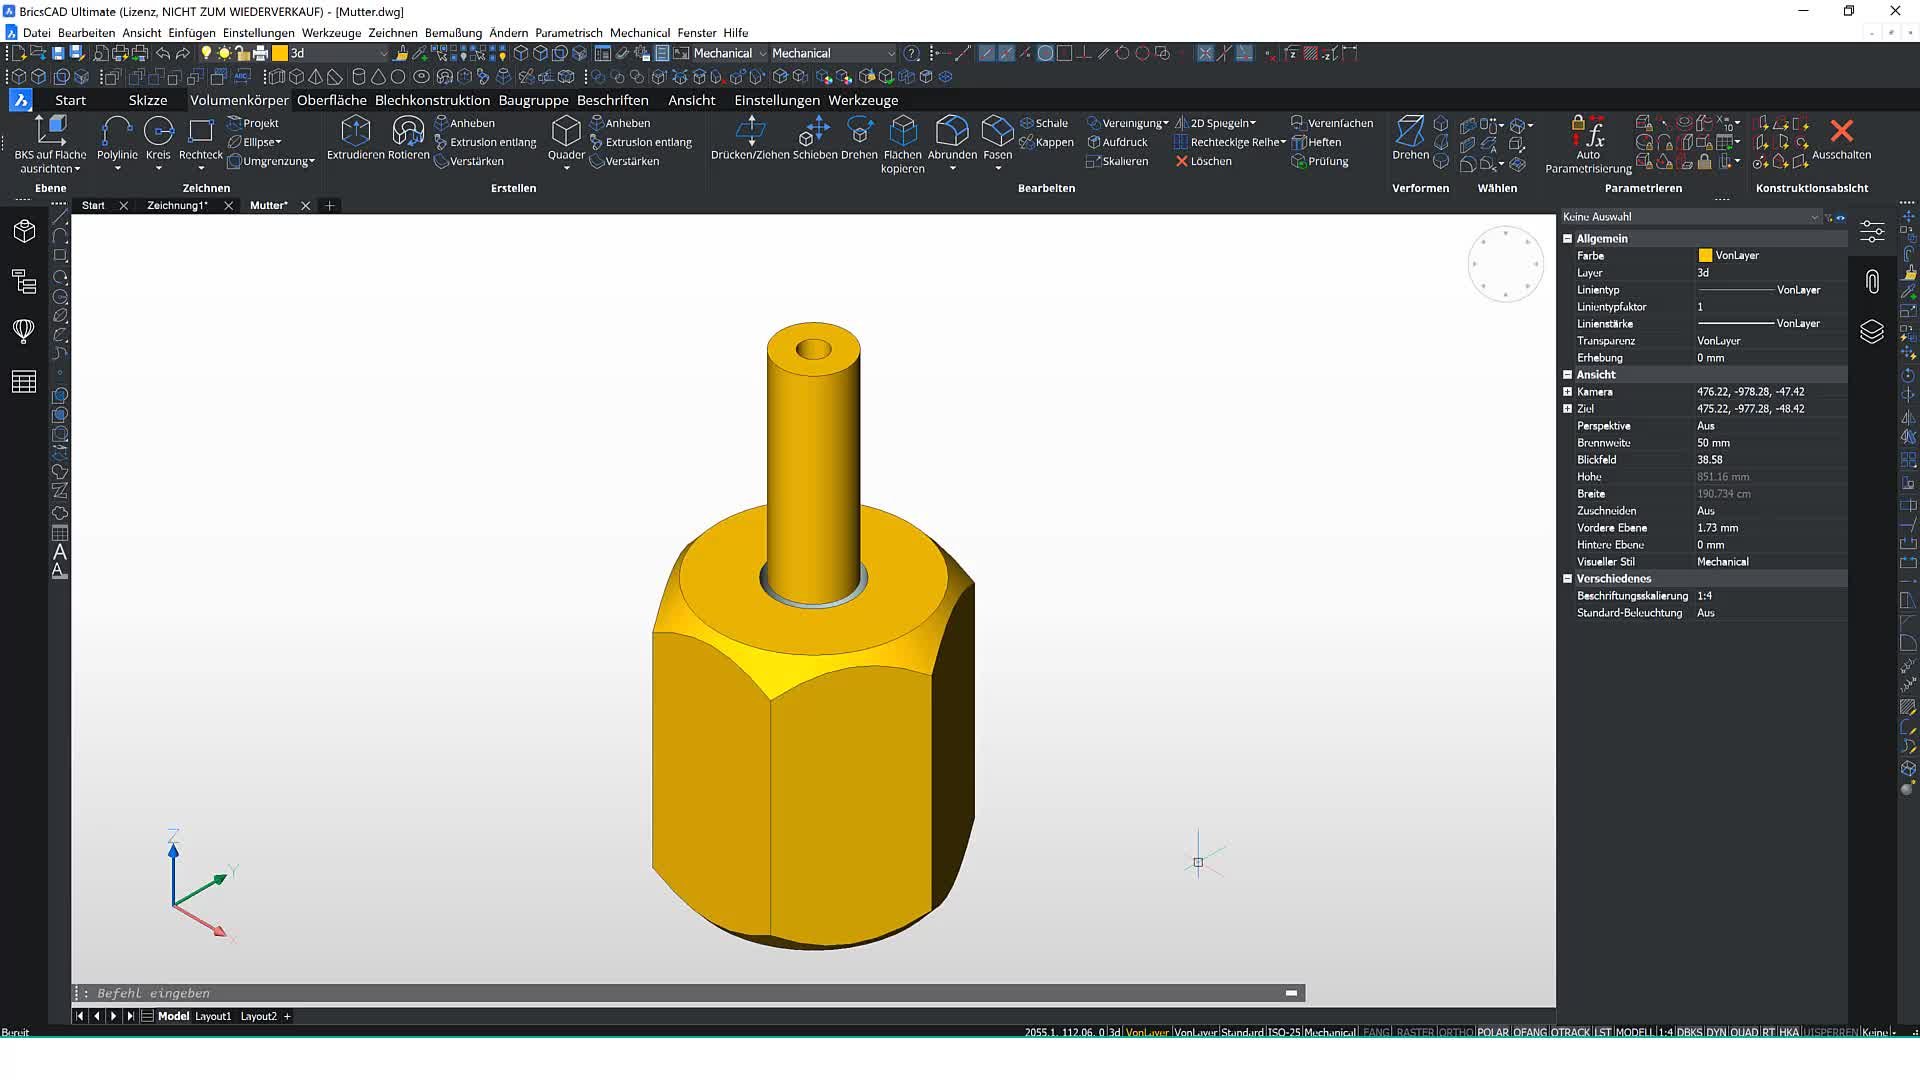Viewport: 1920px width, 1080px height.
Task: Click the undo arrow in toolbar
Action: [163, 53]
